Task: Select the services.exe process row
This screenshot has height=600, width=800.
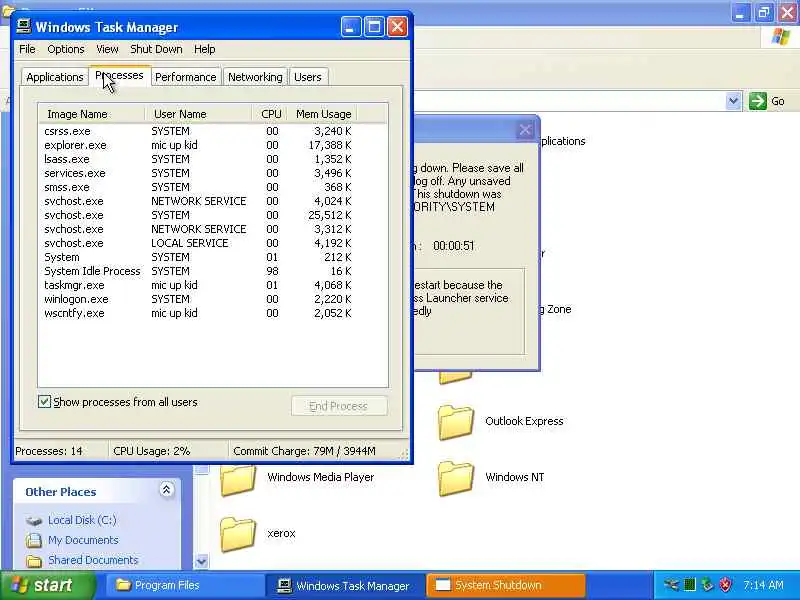Action: point(198,173)
